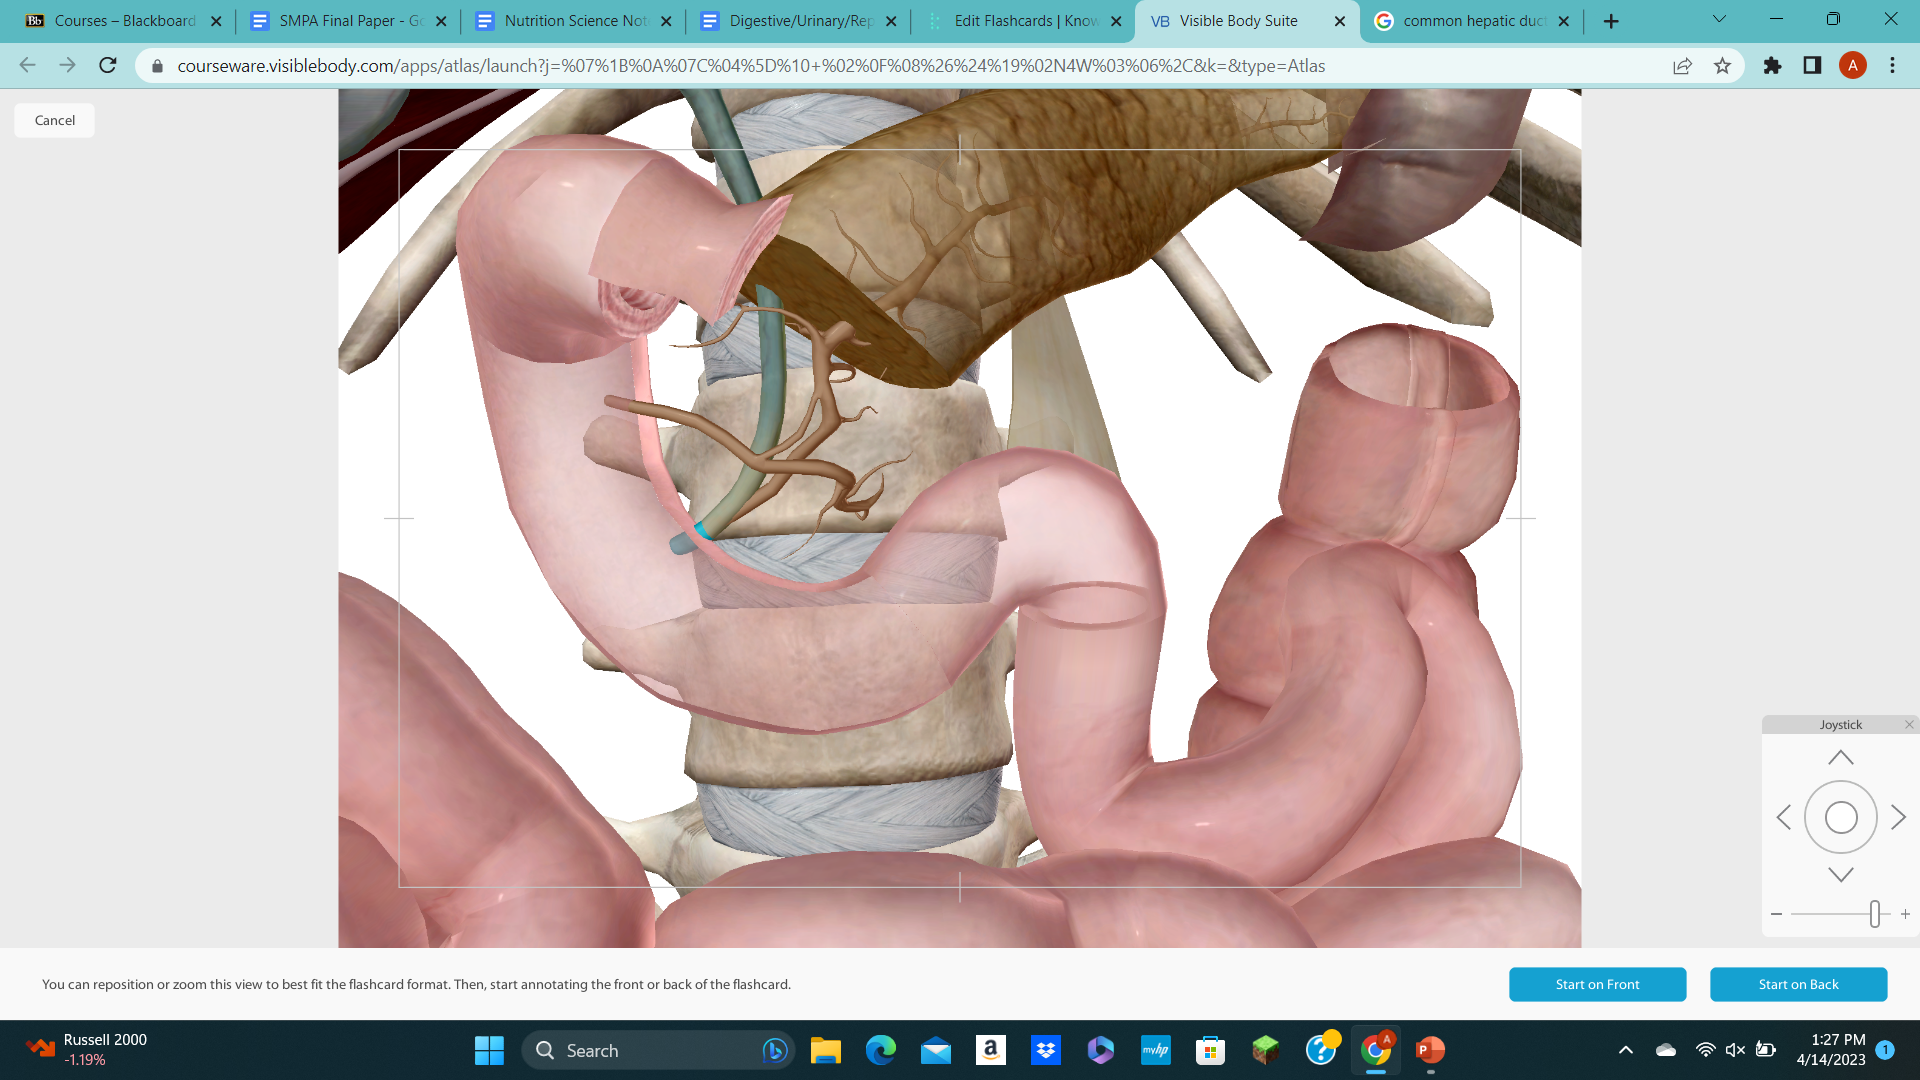Click the joystick right arrow
This screenshot has width=1920, height=1080.
coord(1899,817)
